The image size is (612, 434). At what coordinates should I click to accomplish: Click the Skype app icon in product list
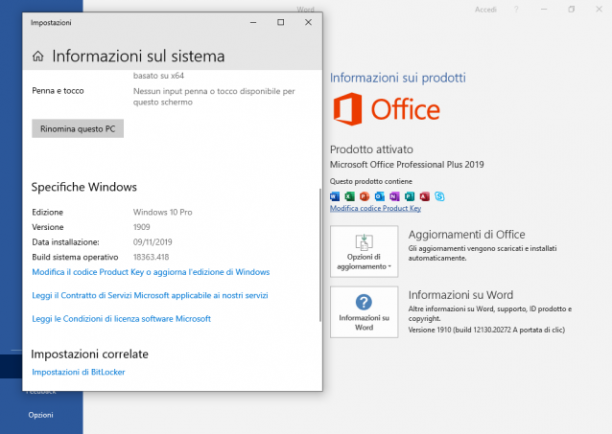point(439,196)
